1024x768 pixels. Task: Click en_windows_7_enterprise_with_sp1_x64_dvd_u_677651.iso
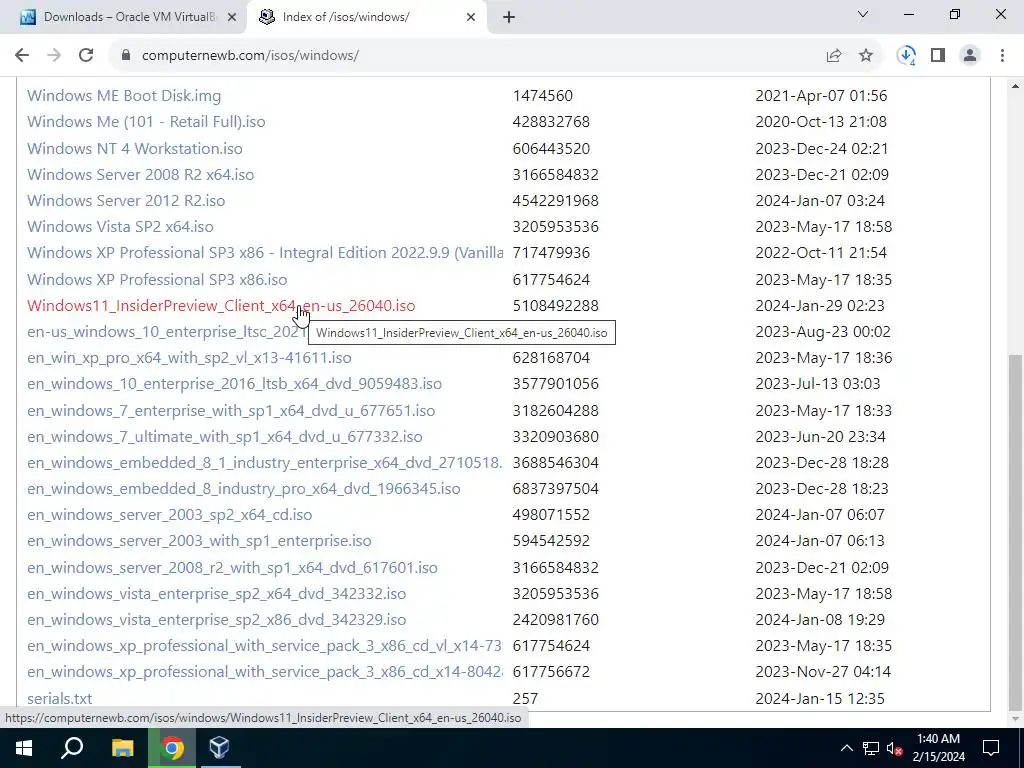(231, 411)
